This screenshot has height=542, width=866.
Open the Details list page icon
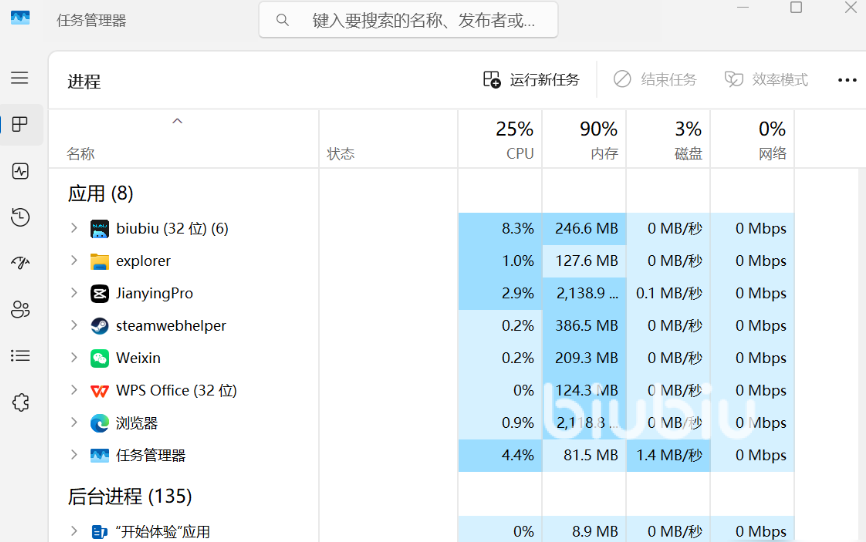(20, 356)
